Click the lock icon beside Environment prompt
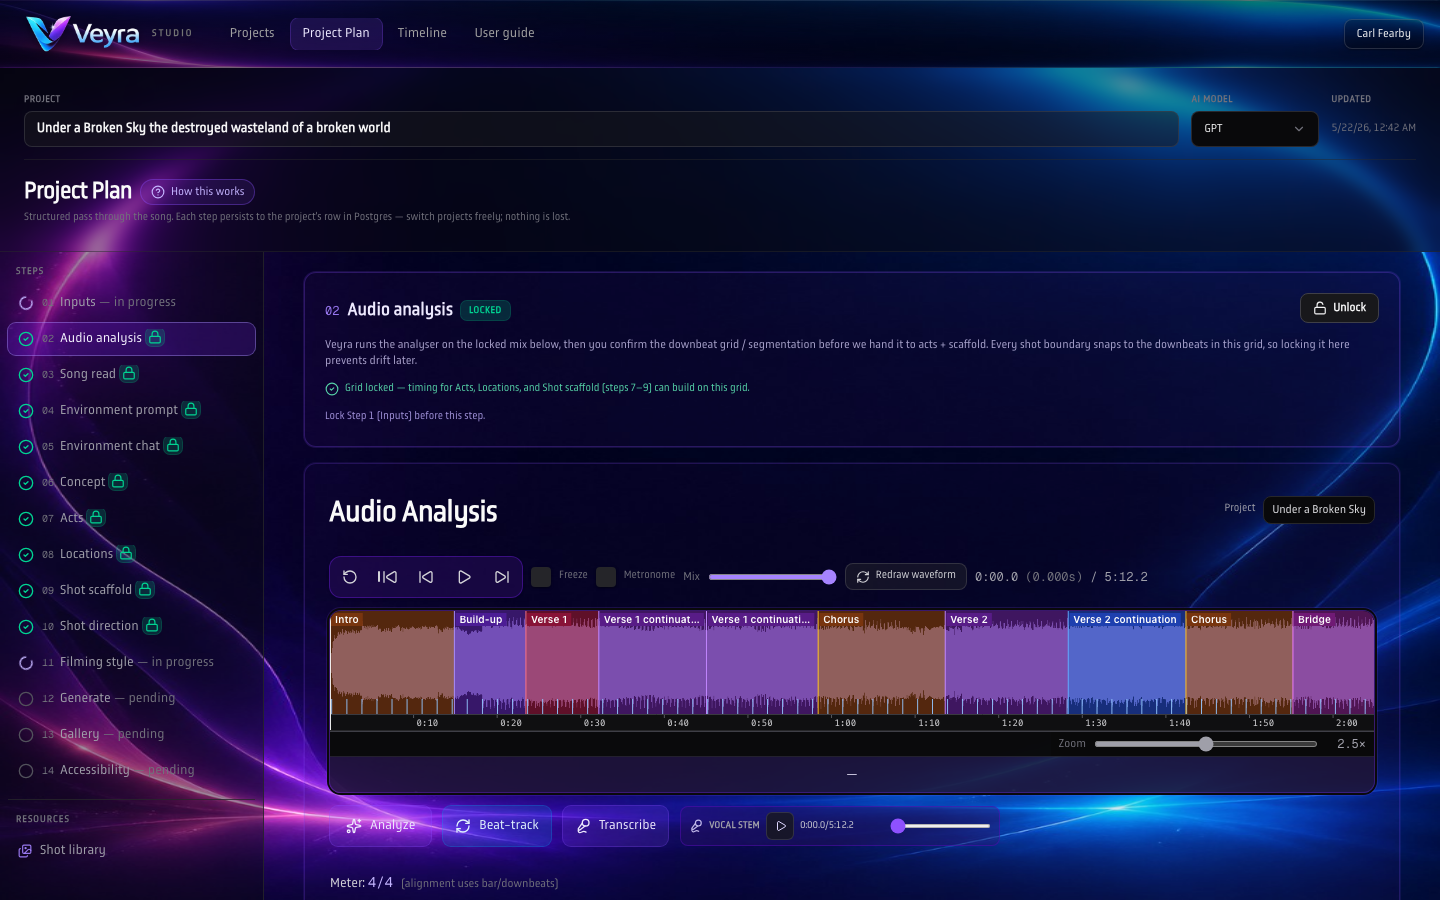Viewport: 1440px width, 900px height. [191, 410]
